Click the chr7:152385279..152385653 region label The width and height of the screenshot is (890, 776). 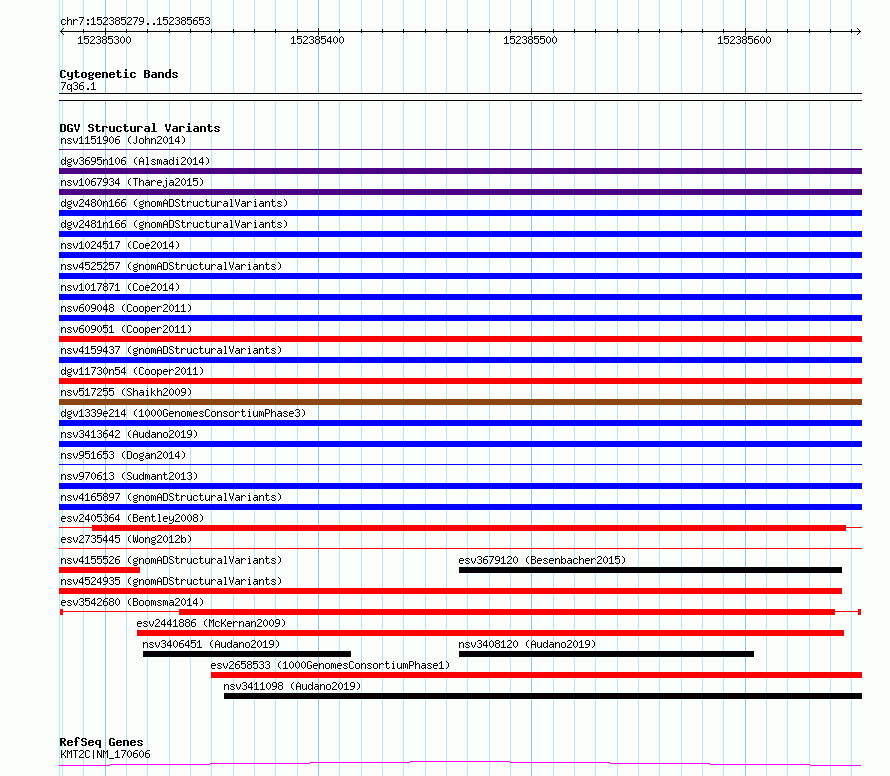(x=135, y=21)
